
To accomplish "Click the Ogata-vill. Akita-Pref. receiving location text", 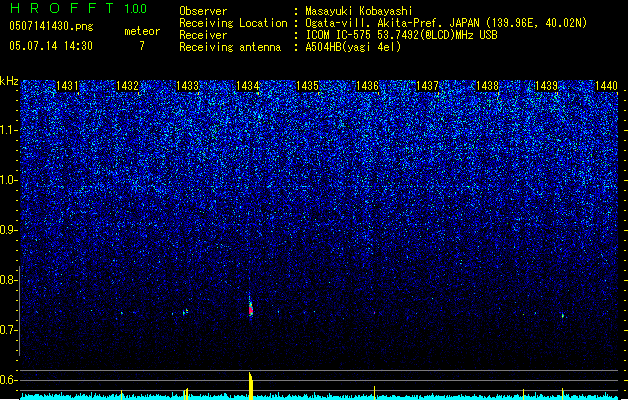I will [x=446, y=23].
